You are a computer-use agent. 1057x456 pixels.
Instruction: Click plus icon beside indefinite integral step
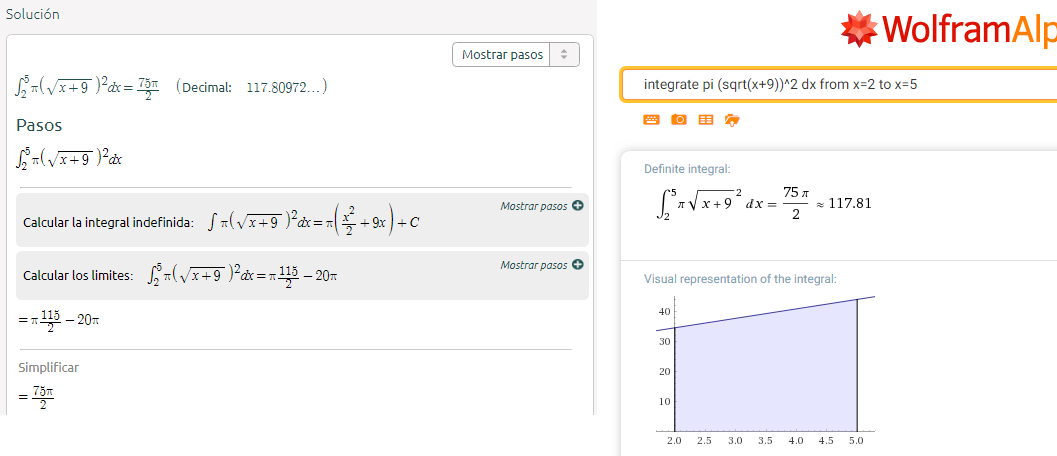click(x=577, y=206)
